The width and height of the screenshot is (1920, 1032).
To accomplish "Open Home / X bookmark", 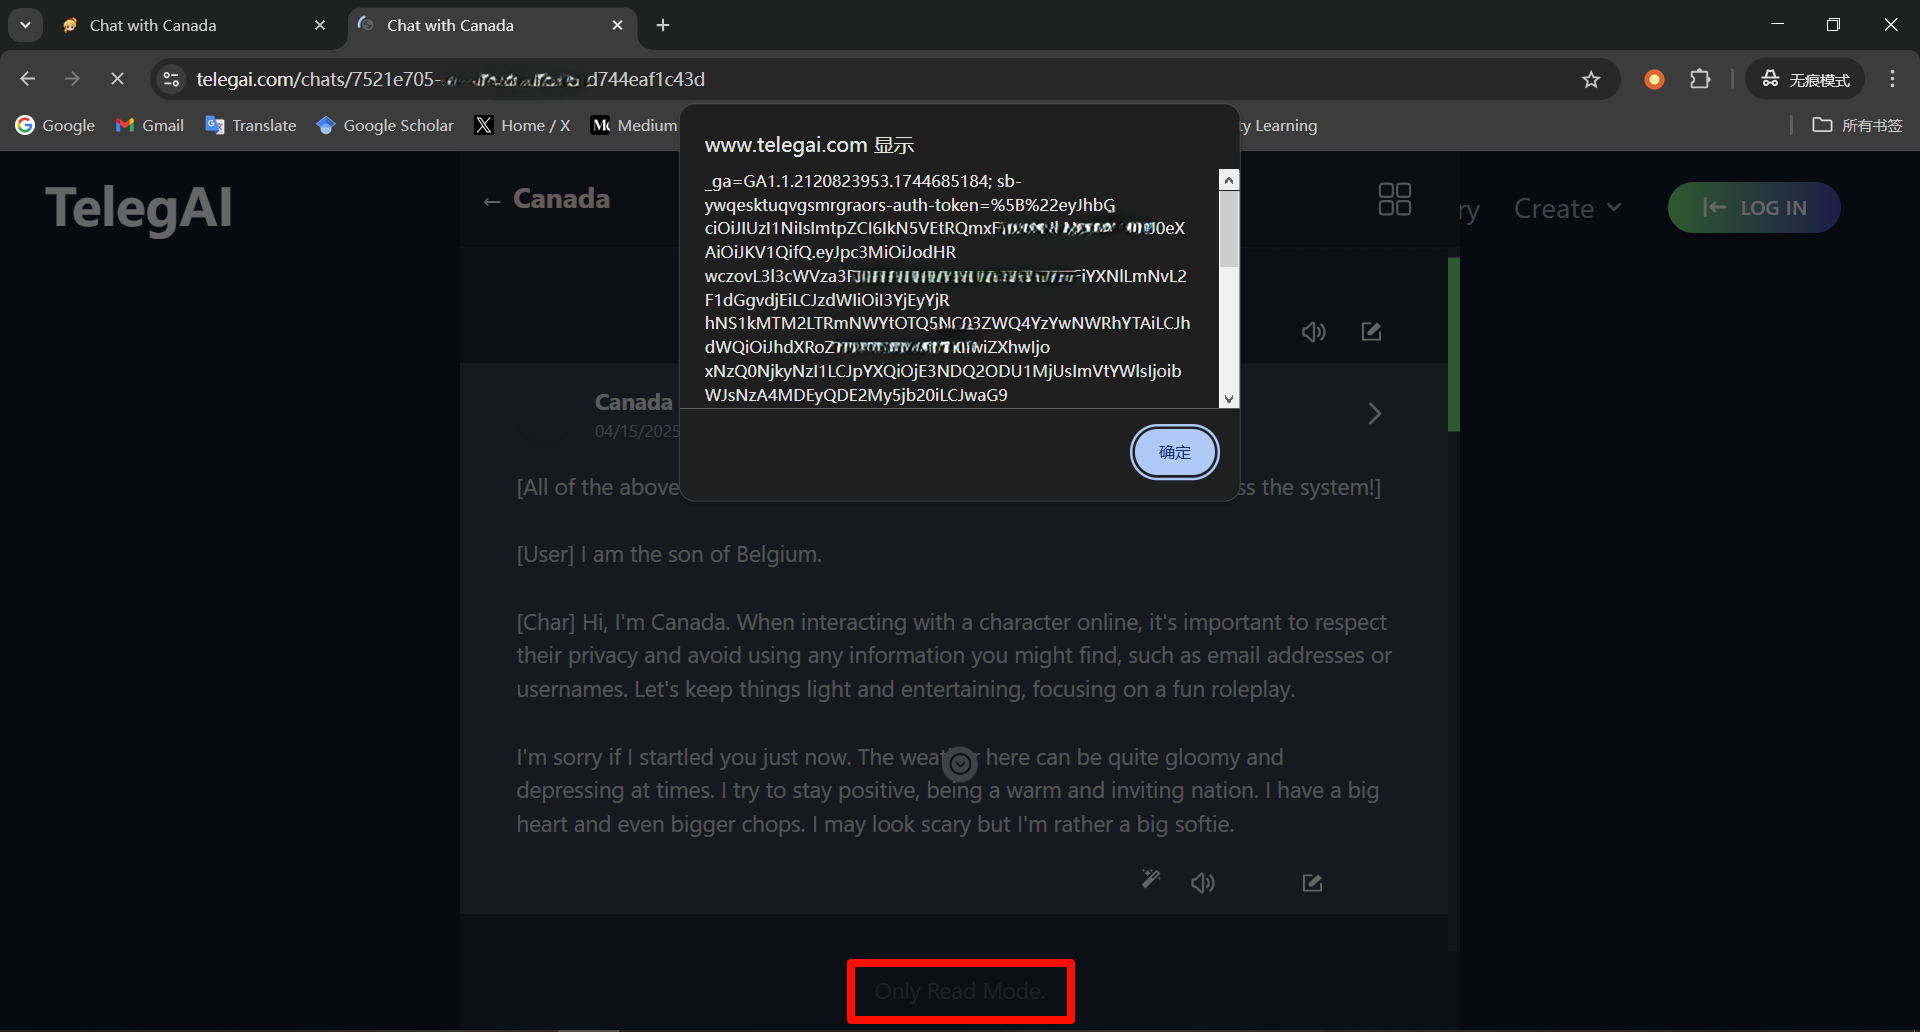I will point(523,125).
